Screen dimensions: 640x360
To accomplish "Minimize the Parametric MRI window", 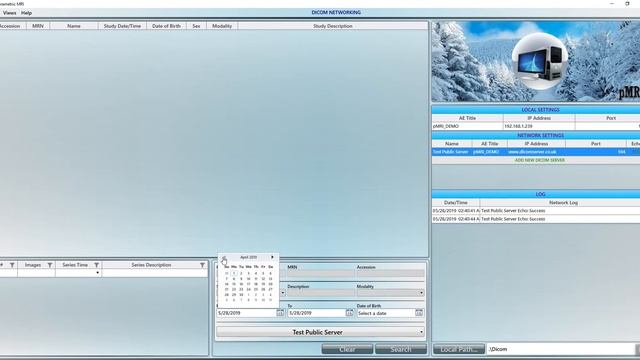I will [611, 4].
